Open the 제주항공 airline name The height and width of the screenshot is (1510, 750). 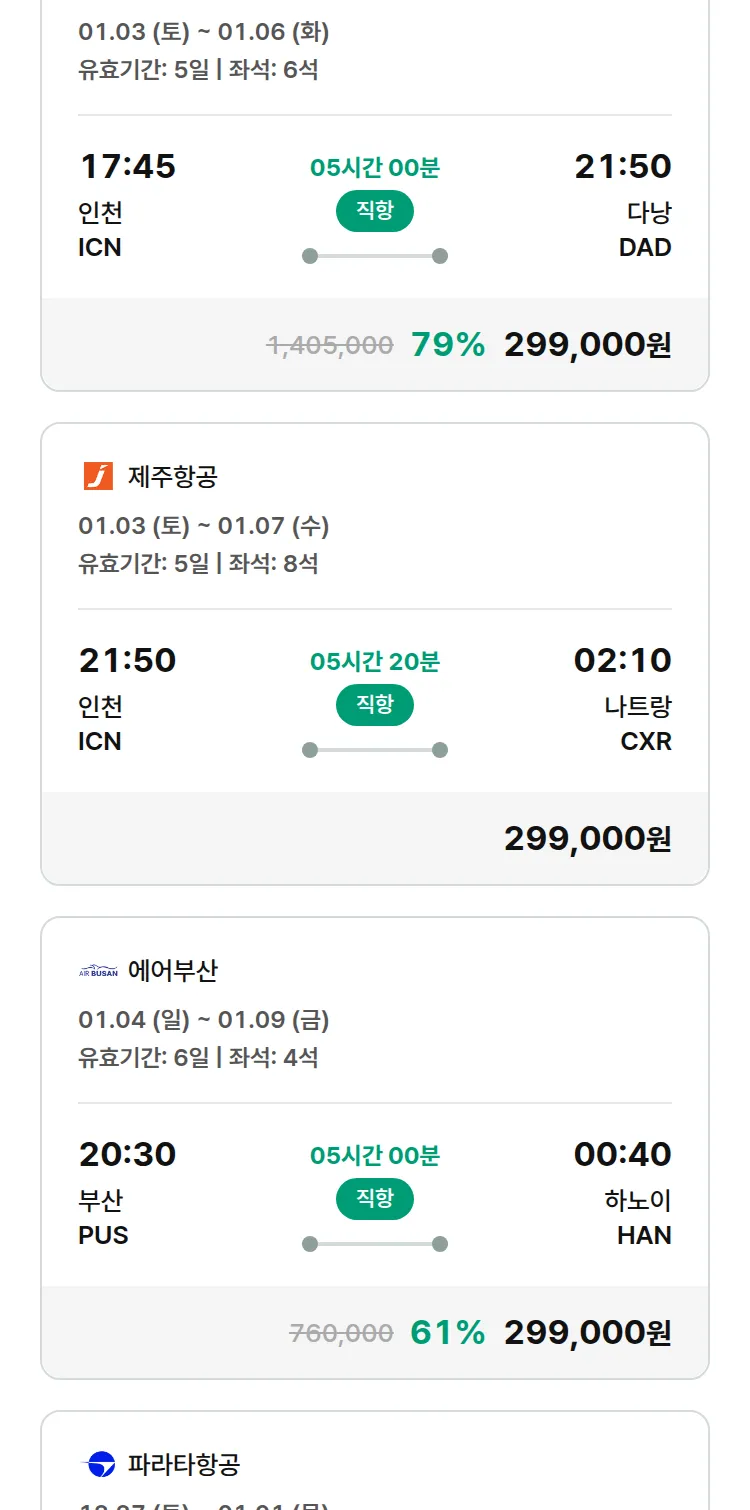[x=173, y=477]
